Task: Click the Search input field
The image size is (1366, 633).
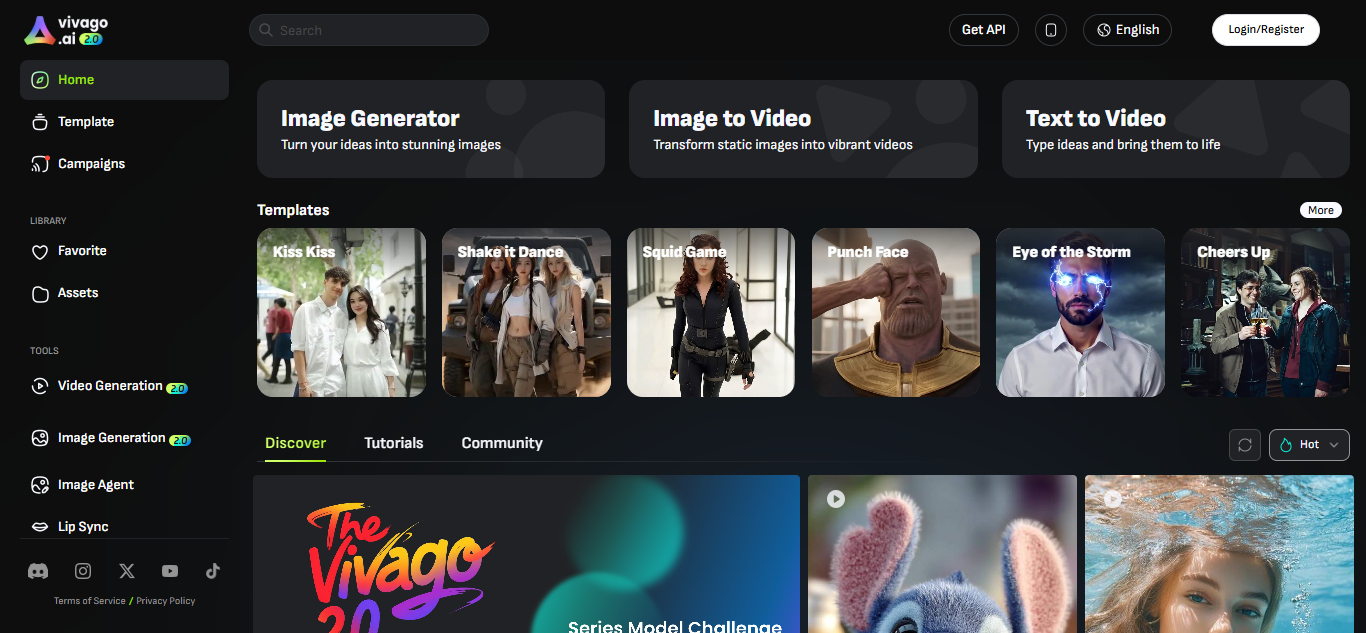Action: 368,30
